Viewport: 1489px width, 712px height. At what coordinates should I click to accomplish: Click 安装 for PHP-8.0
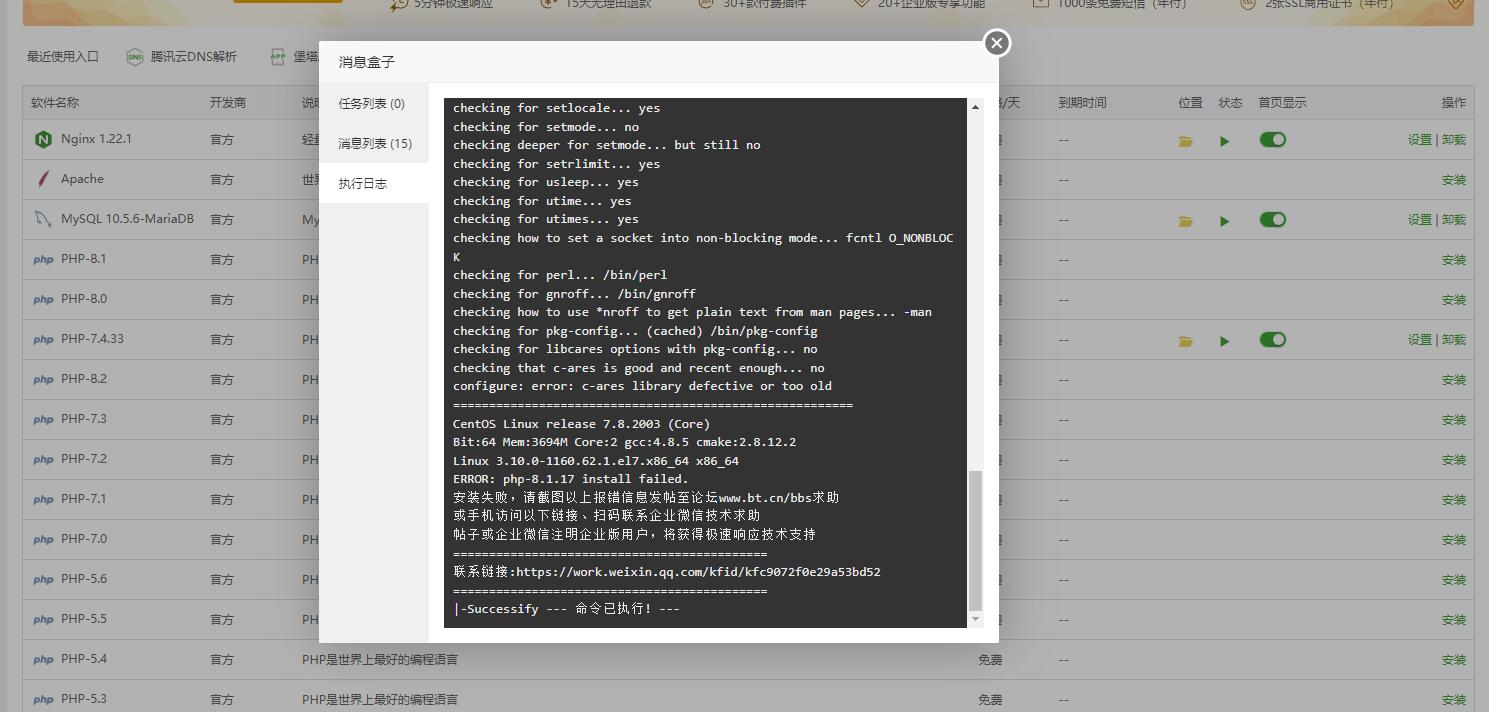click(x=1454, y=300)
